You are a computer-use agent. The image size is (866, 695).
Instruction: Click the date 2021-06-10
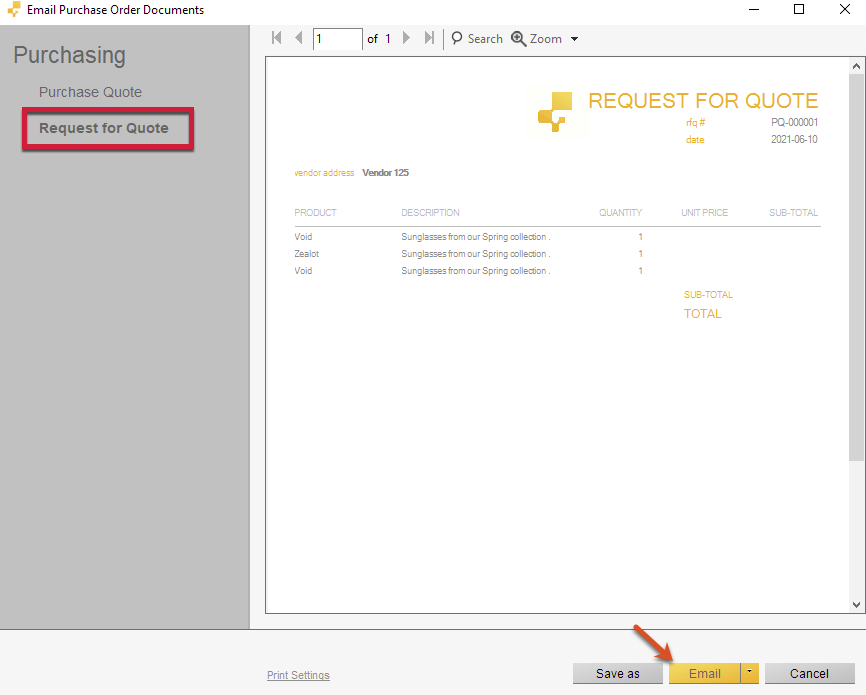(794, 139)
